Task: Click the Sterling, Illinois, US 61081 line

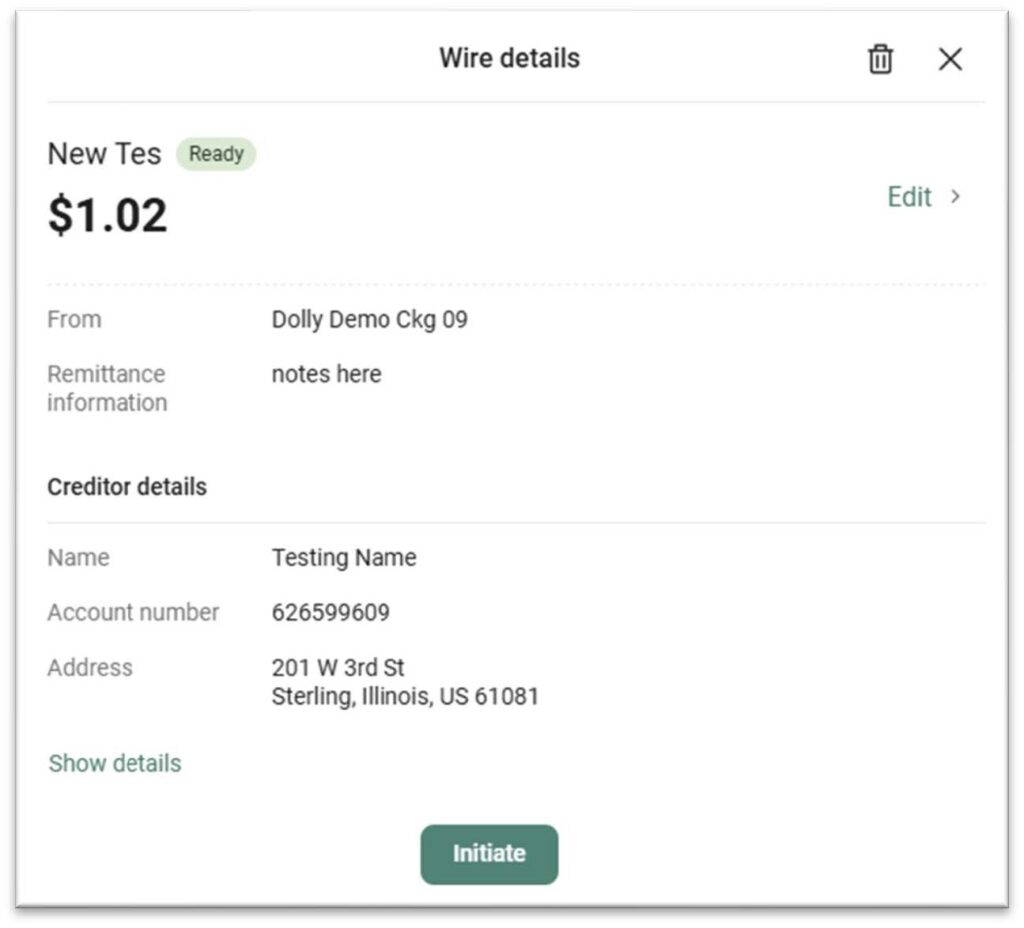Action: coord(405,696)
